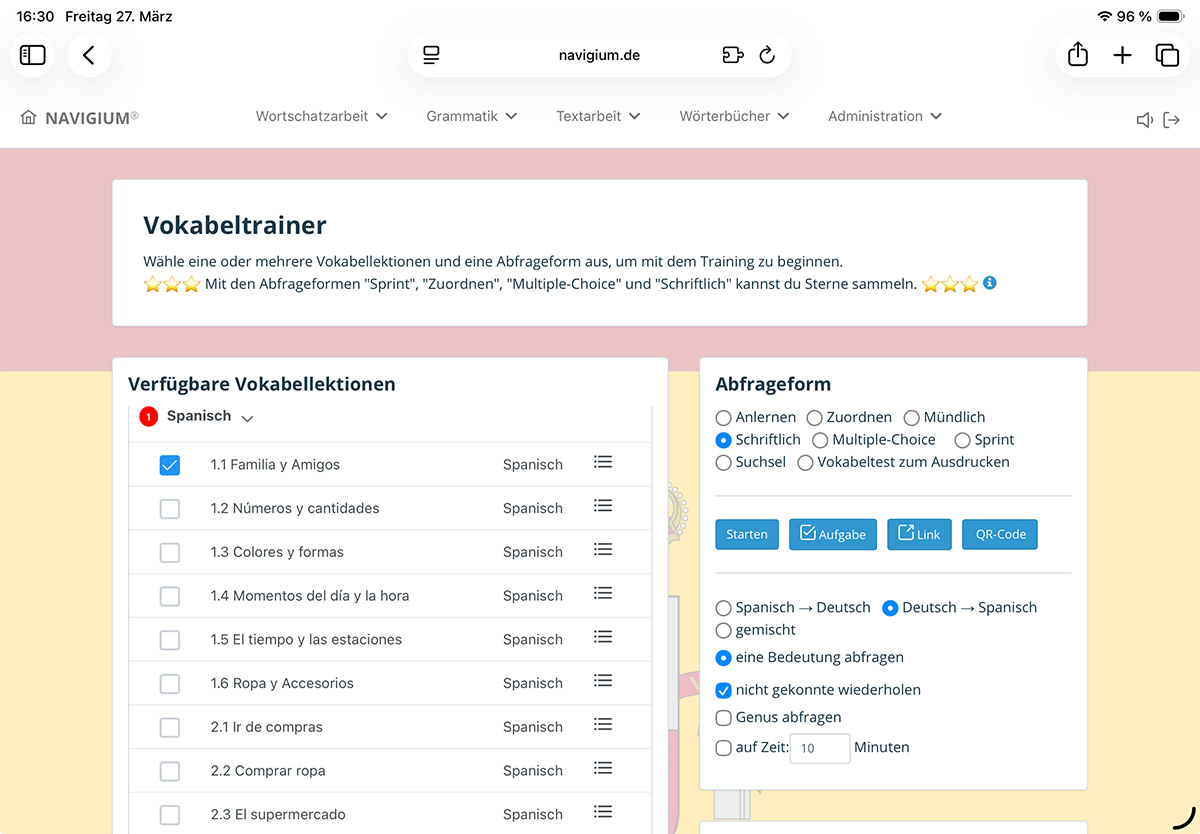Tap the Safari sidebar toggle icon
Screen dimensions: 1200x834
point(33,55)
